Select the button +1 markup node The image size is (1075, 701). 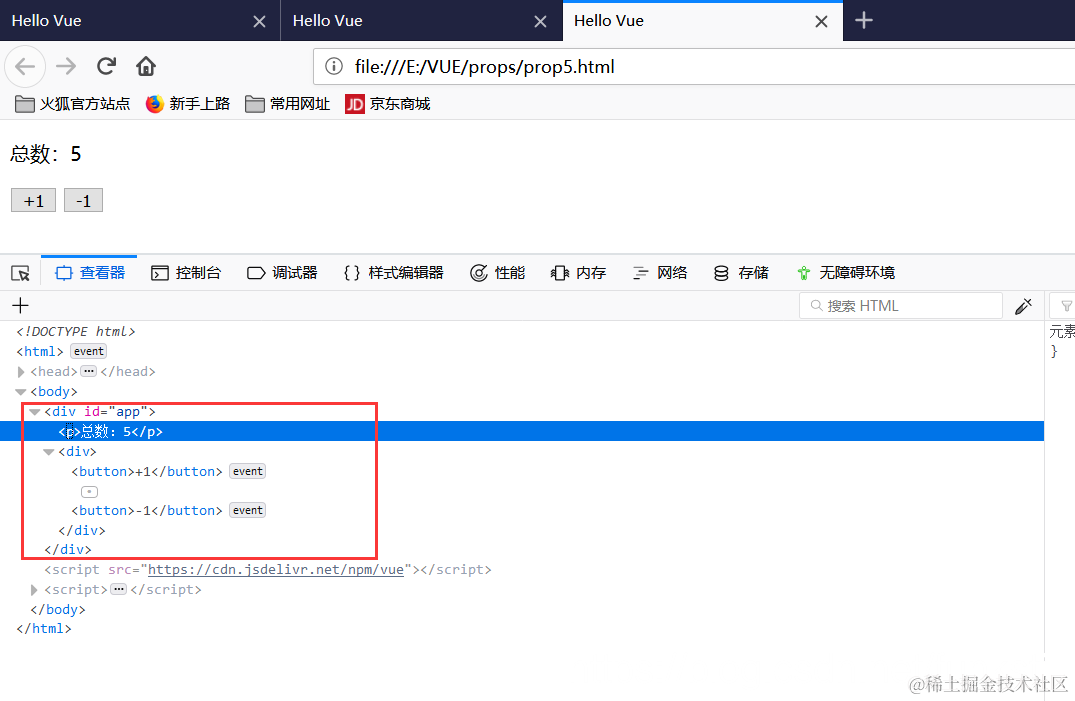[147, 471]
